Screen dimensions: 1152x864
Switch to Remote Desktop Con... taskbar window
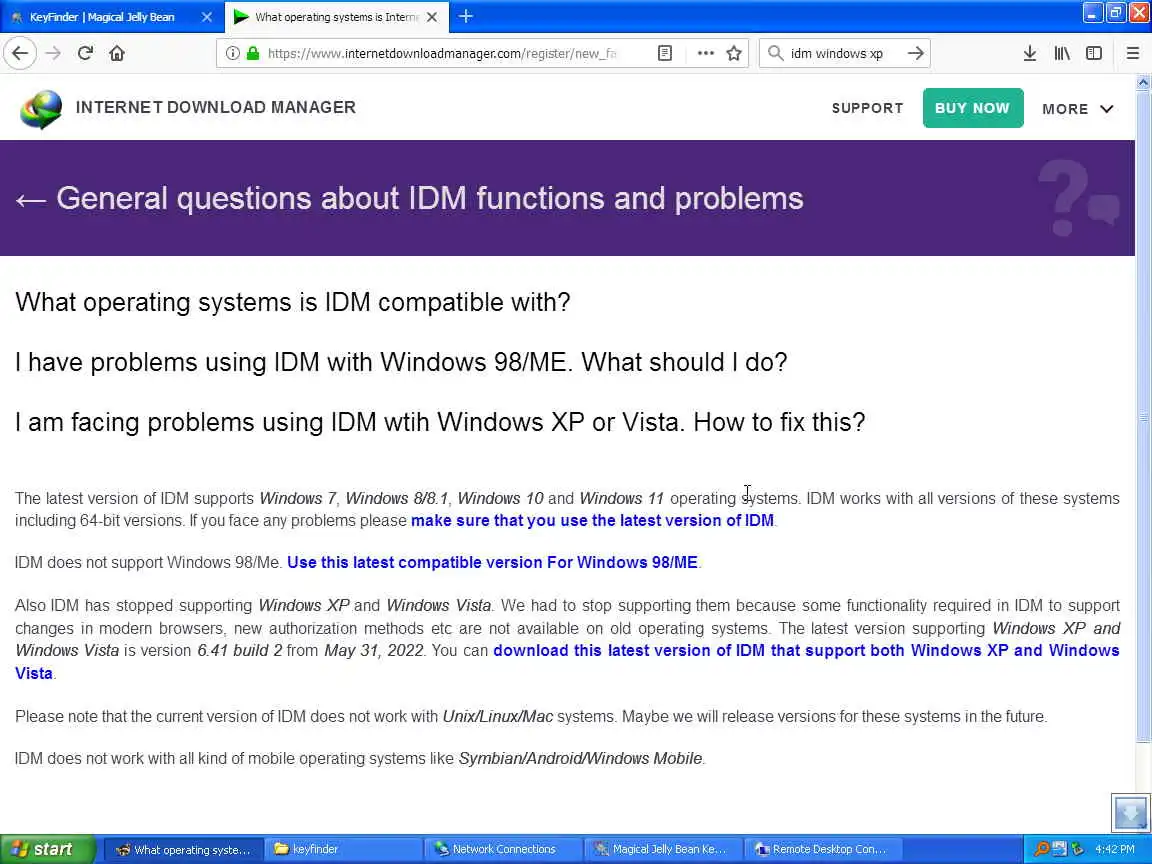click(824, 849)
